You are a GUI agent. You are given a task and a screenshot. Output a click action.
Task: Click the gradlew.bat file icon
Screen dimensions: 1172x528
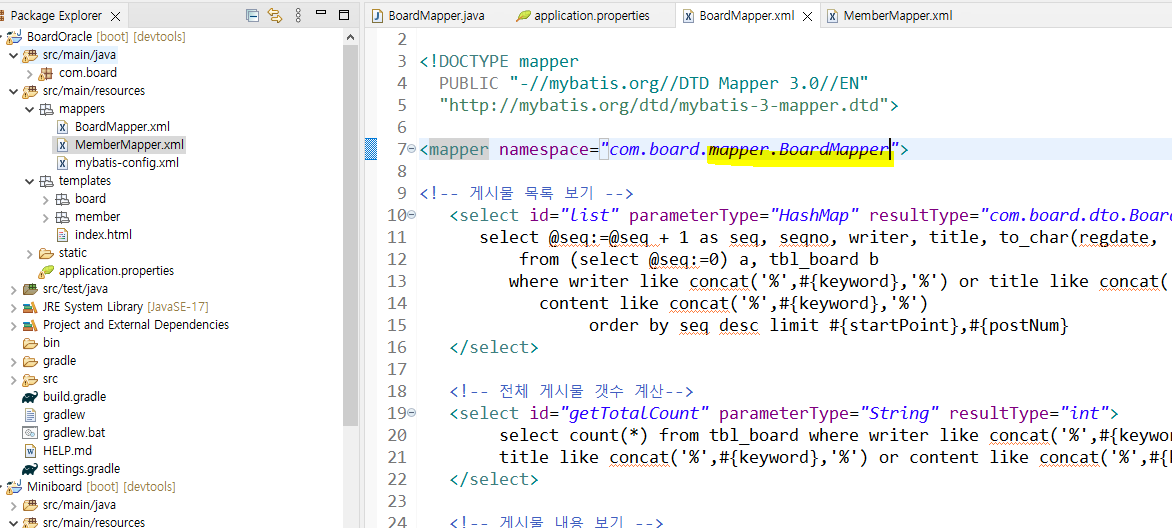pos(31,432)
